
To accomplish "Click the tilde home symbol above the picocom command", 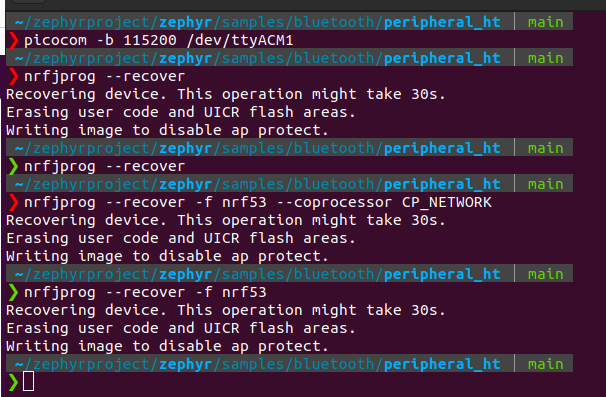I will pos(19,22).
